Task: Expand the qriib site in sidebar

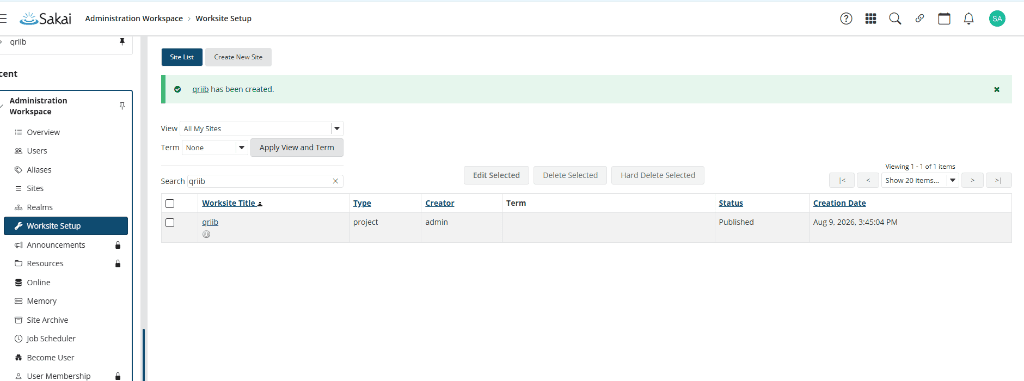Action: (1, 42)
